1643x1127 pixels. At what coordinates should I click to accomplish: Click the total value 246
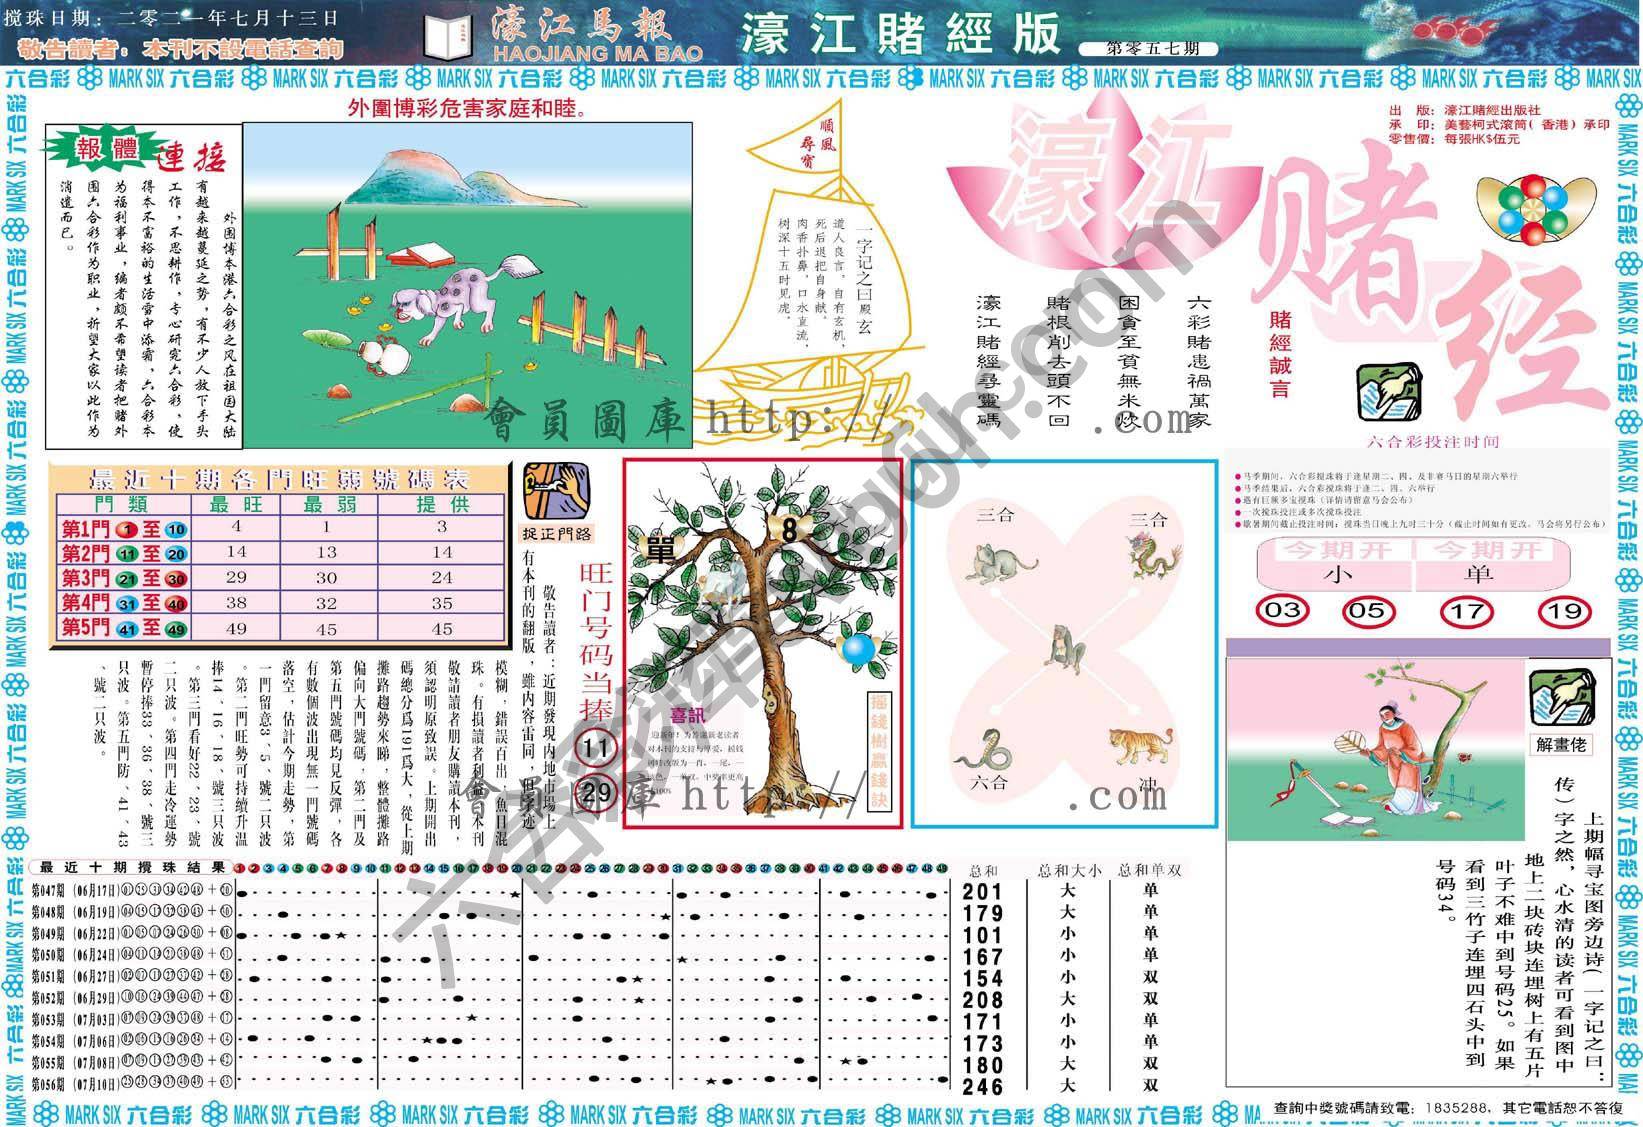[x=982, y=1086]
